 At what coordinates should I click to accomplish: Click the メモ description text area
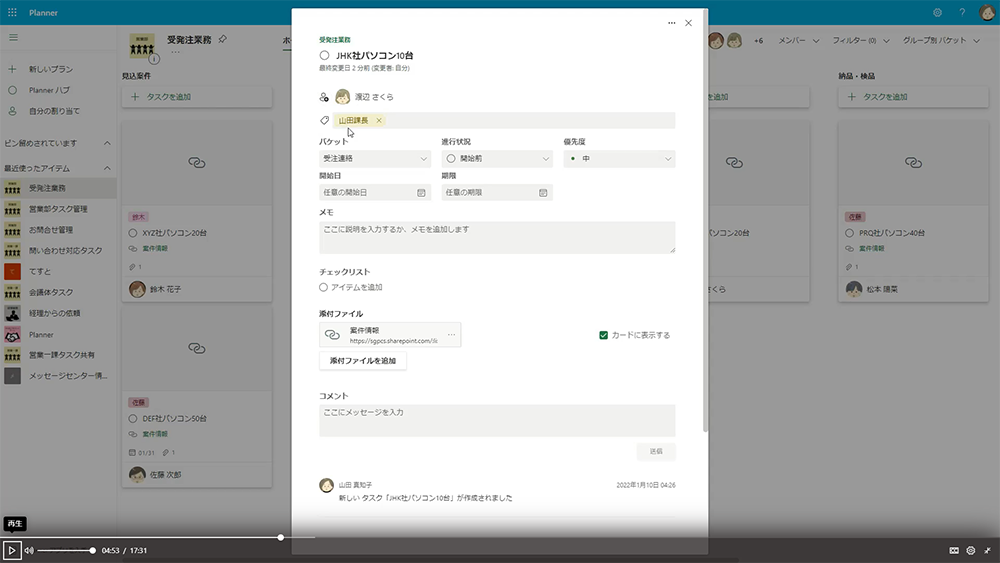[497, 237]
